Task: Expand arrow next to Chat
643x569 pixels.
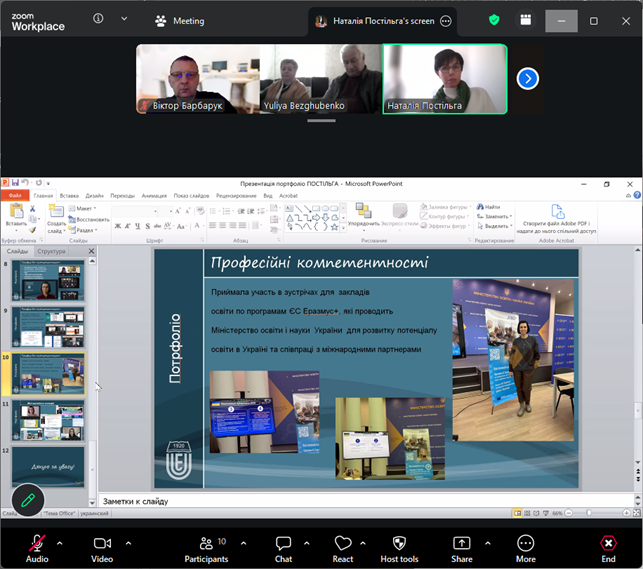Action: pyautogui.click(x=307, y=544)
